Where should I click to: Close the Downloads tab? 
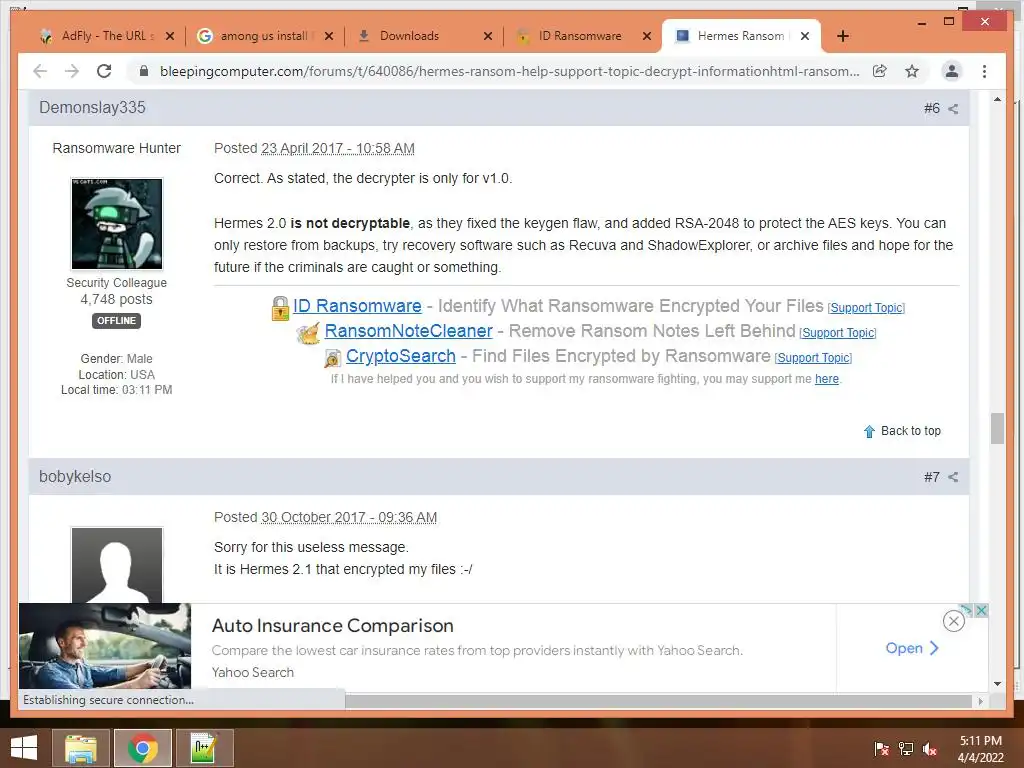tap(488, 36)
